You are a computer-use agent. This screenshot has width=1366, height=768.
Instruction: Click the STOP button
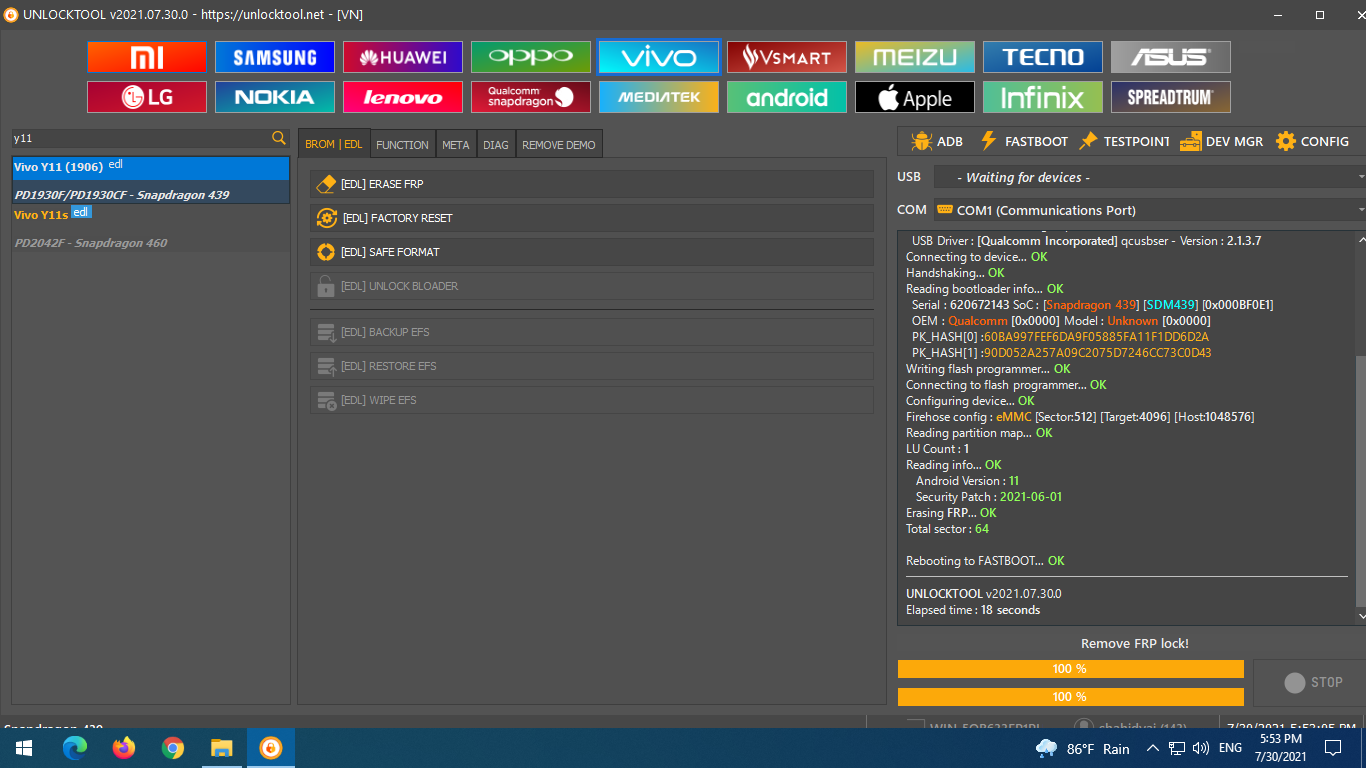[1312, 682]
